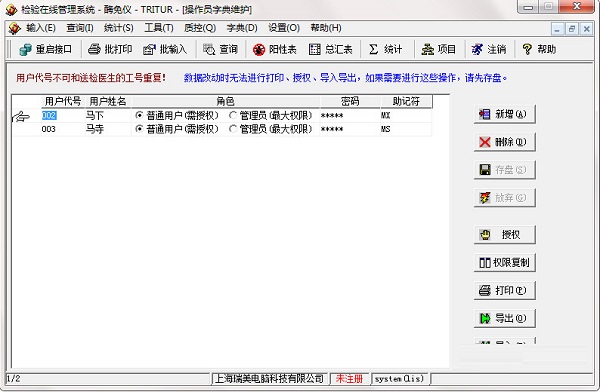
Task: Click 重启接口 toolbar icon
Action: click(x=45, y=49)
